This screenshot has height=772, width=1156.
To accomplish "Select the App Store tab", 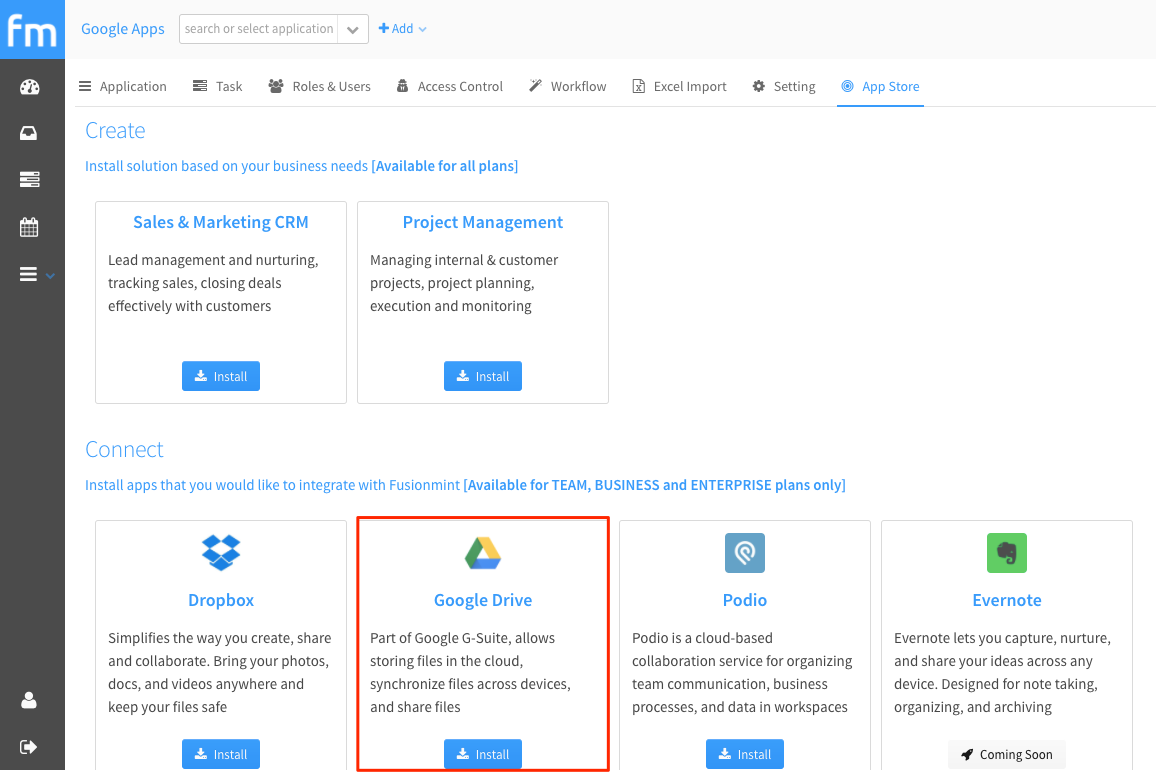I will 880,86.
